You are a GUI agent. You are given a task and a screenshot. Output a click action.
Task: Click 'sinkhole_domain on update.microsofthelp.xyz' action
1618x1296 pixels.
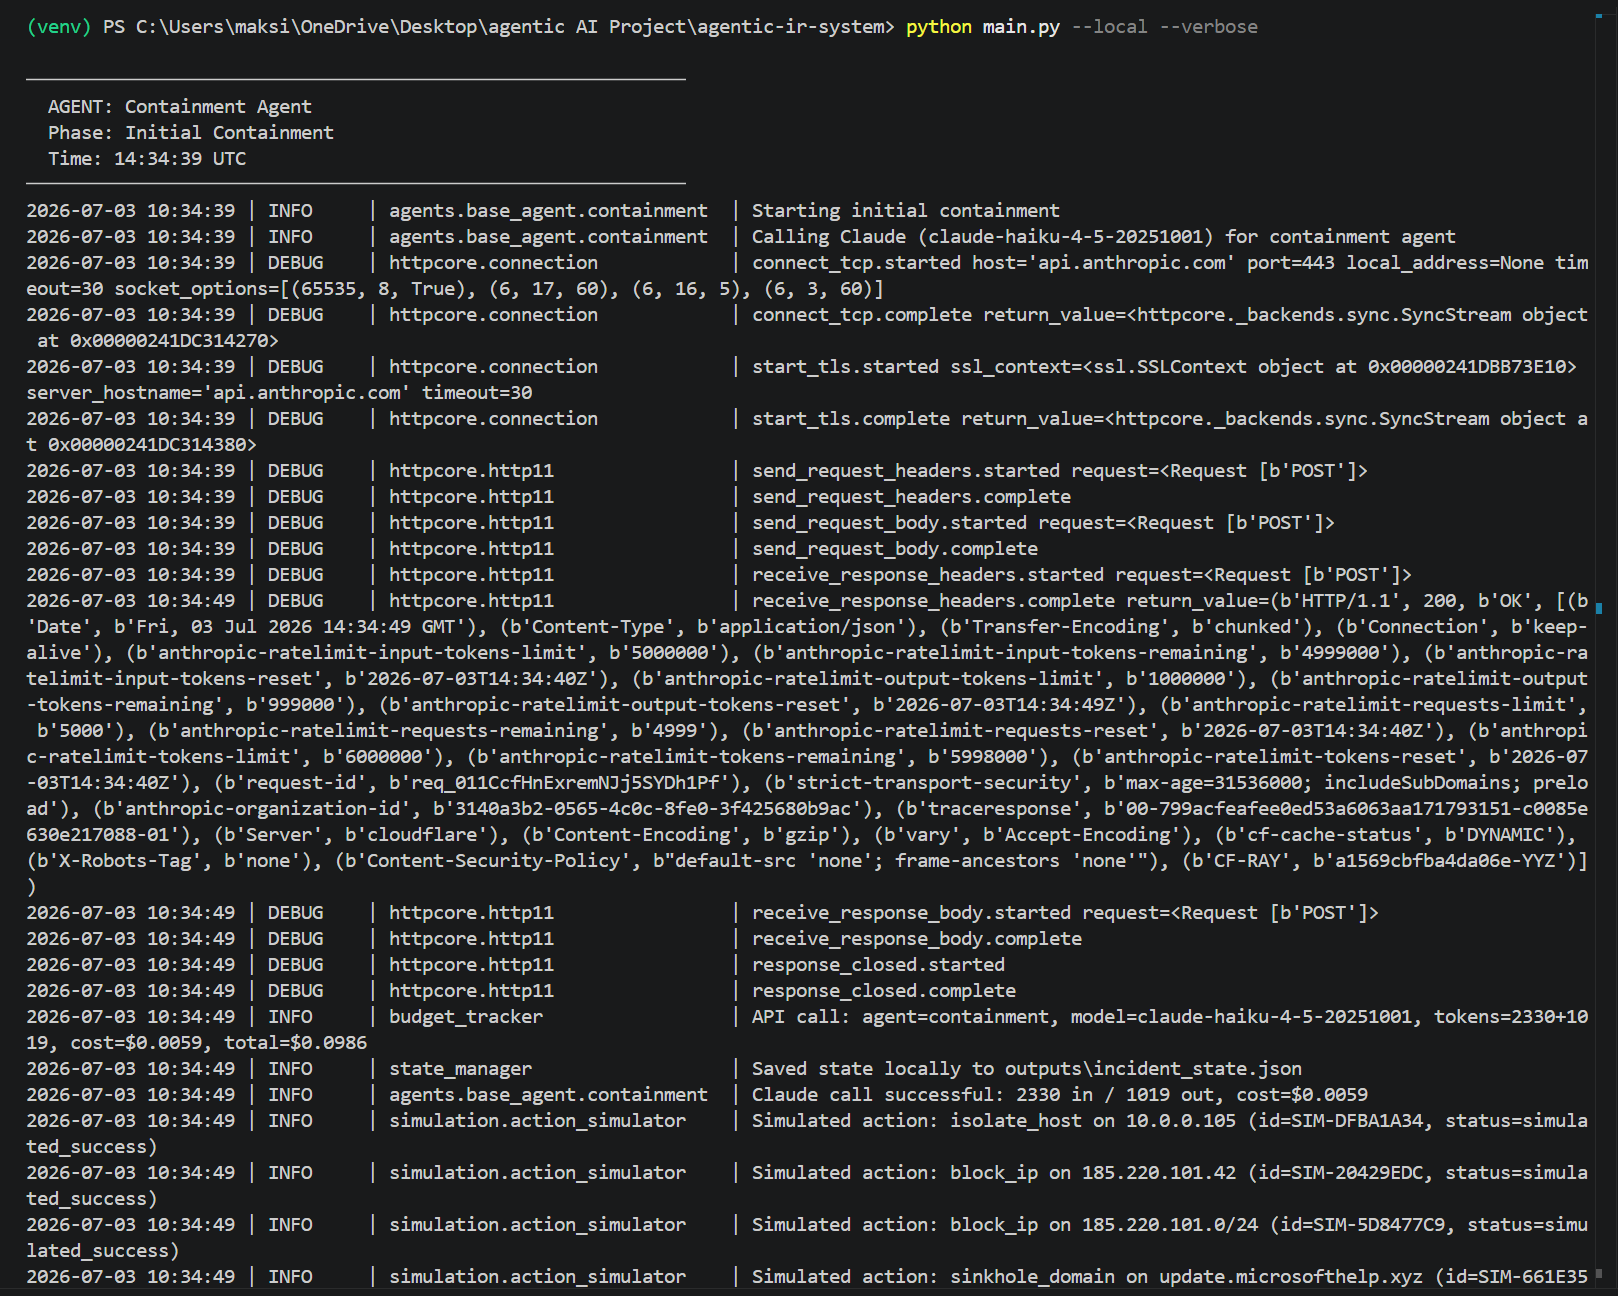pyautogui.click(x=1186, y=1277)
